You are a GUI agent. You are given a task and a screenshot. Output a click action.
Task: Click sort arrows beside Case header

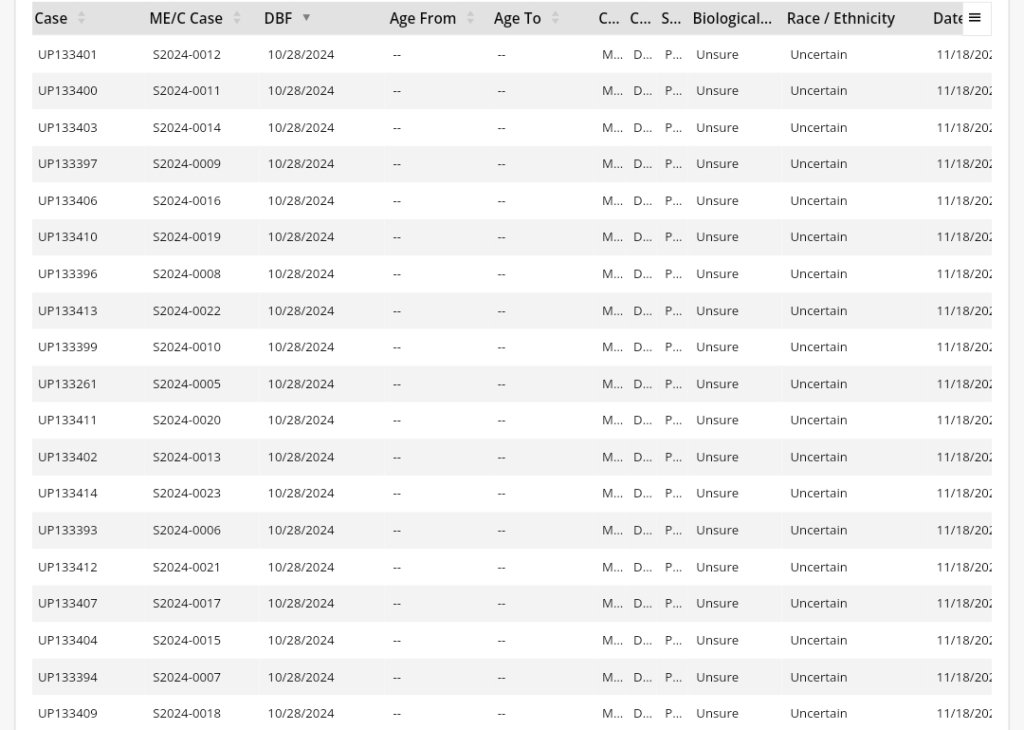[x=81, y=18]
